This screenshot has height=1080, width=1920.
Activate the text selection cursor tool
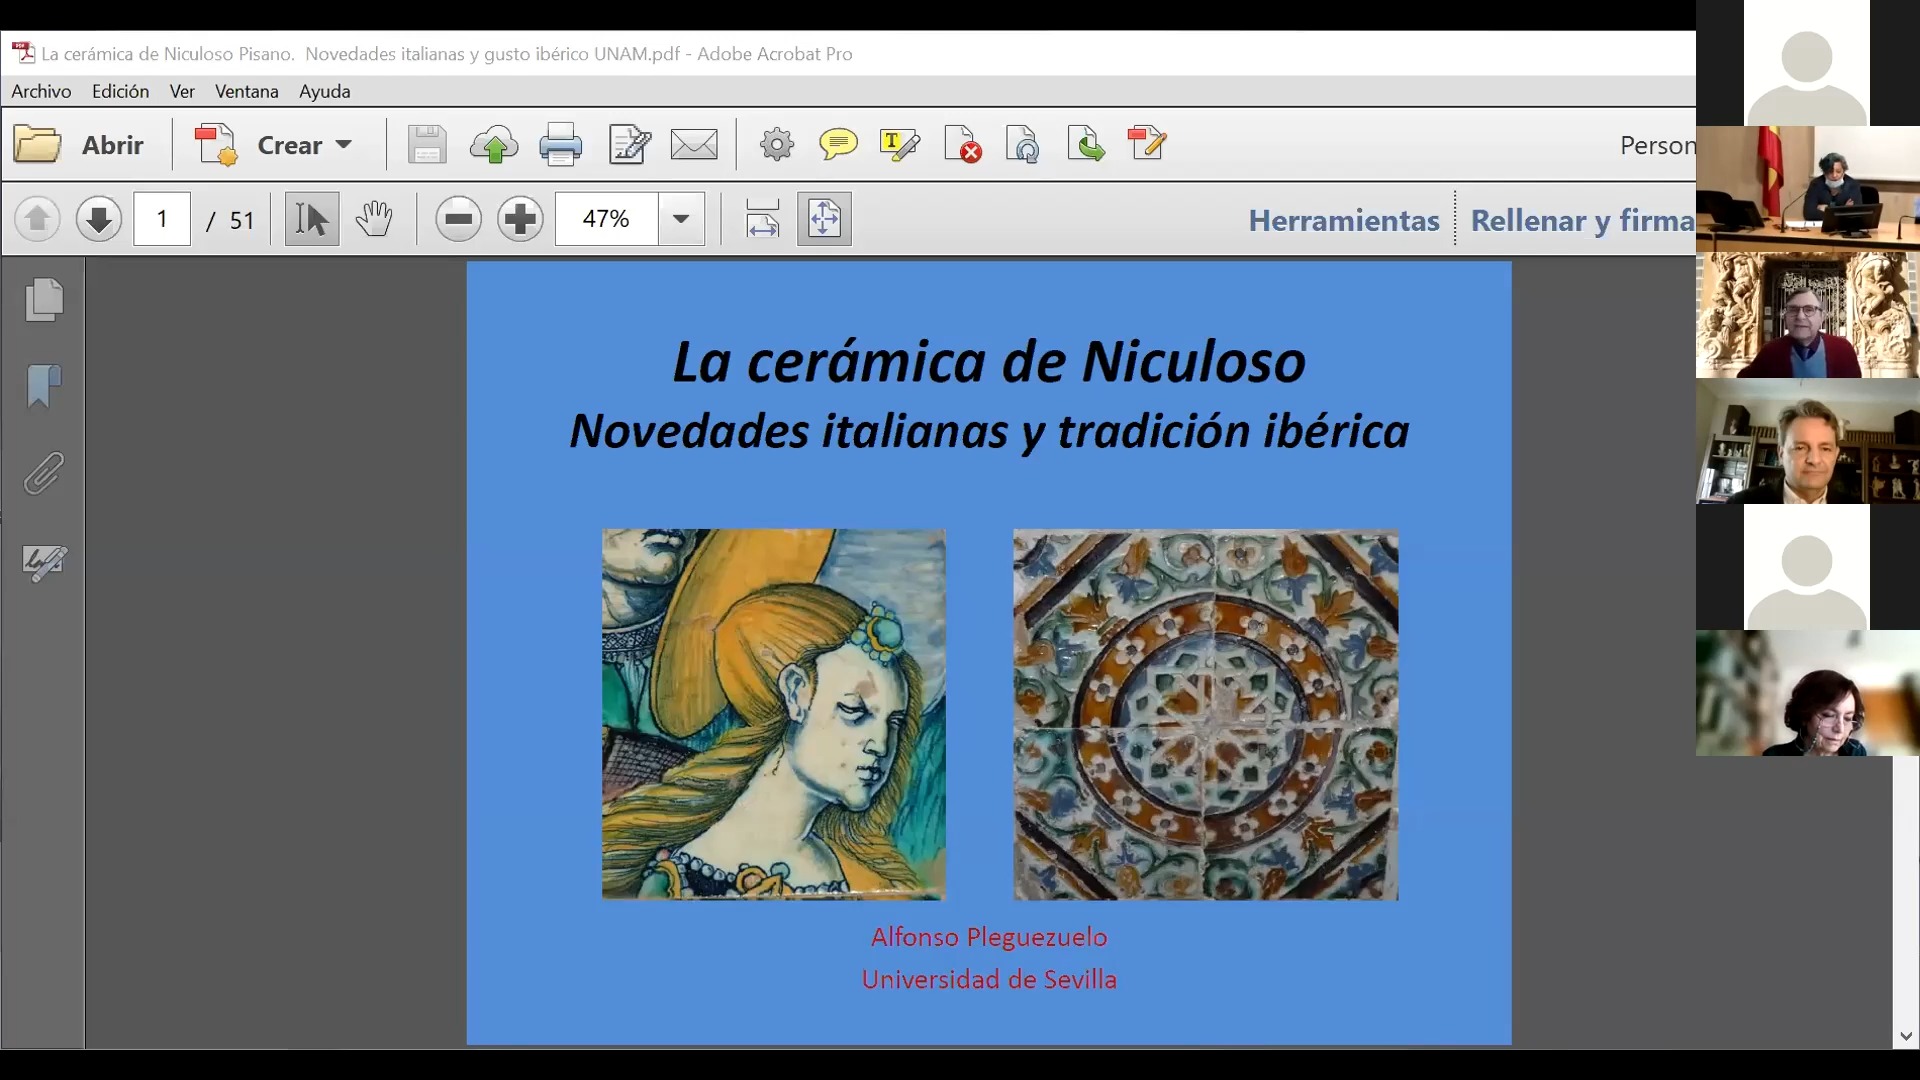[x=312, y=219]
